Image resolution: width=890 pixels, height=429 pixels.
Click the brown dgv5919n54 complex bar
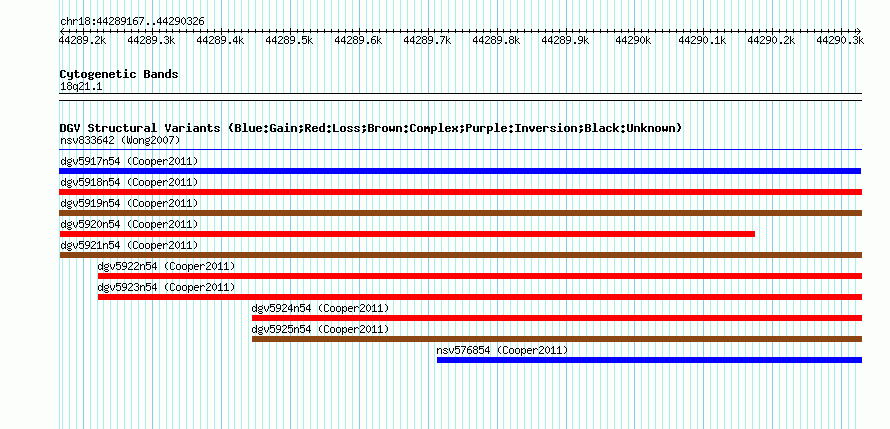(460, 213)
